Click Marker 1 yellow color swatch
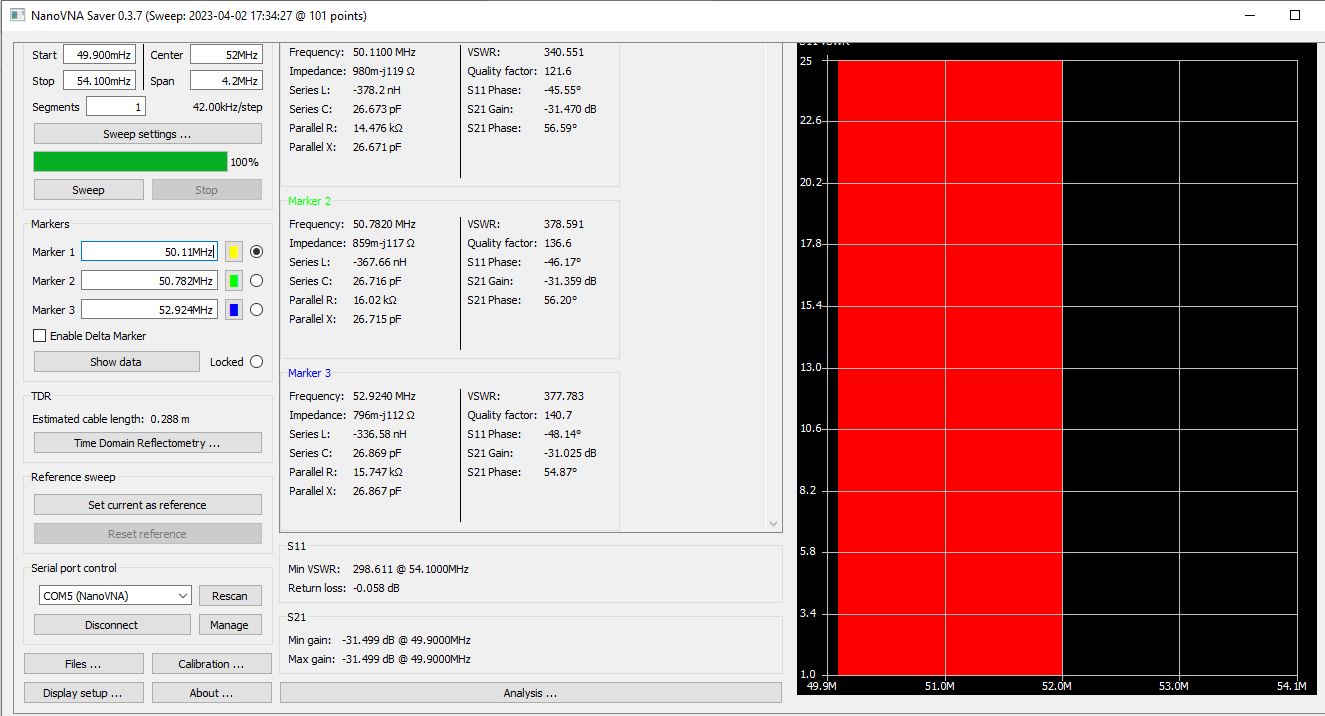 tap(234, 252)
